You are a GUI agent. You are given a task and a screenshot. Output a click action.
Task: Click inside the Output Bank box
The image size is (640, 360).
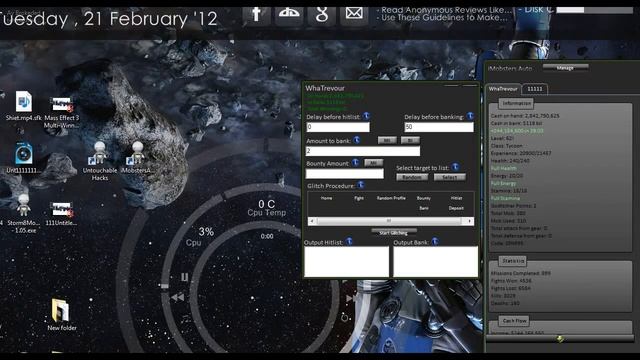436,262
